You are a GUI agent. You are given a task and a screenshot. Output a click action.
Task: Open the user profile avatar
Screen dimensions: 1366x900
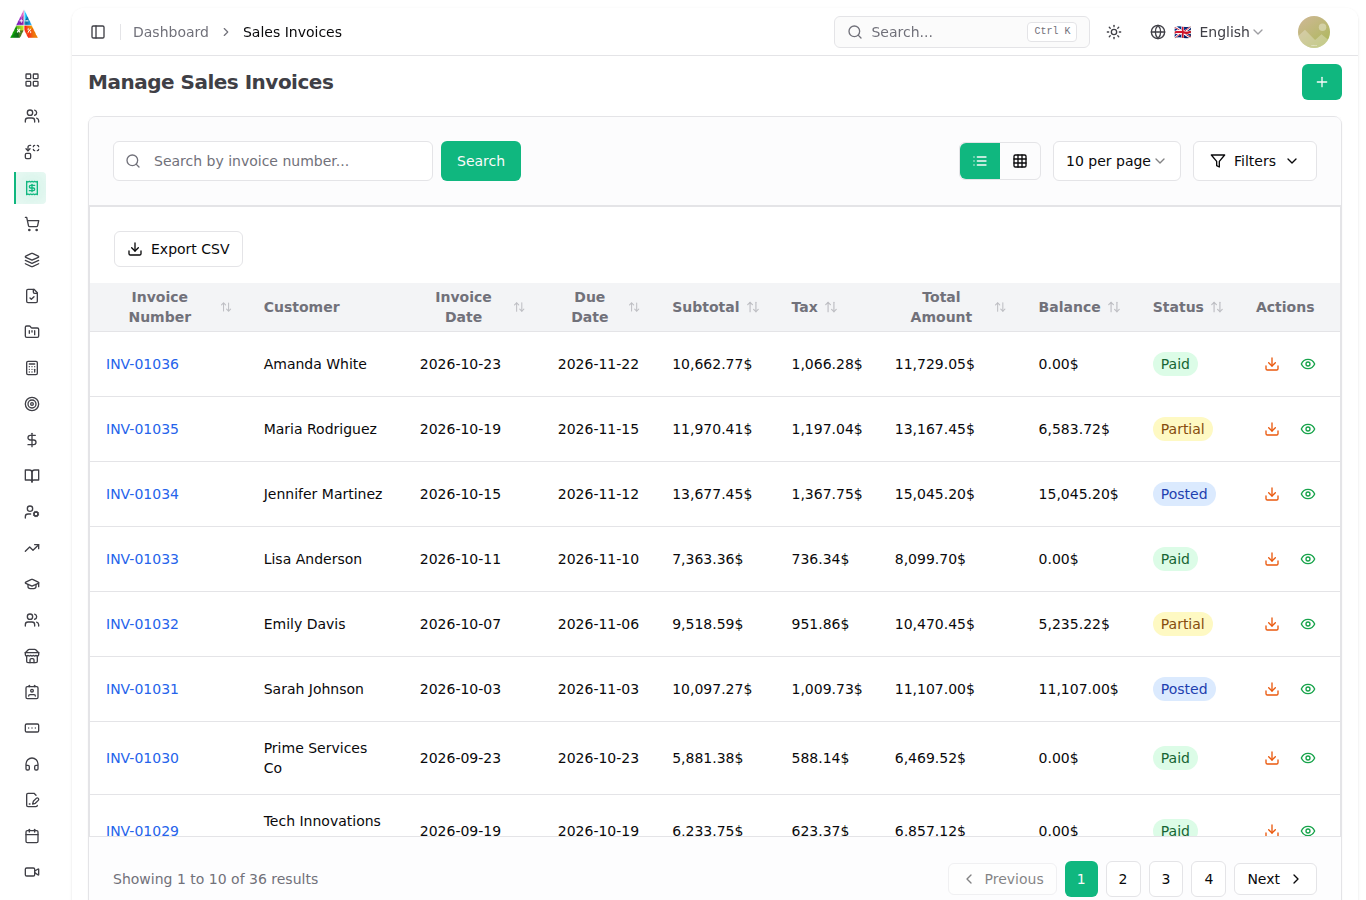(x=1314, y=32)
